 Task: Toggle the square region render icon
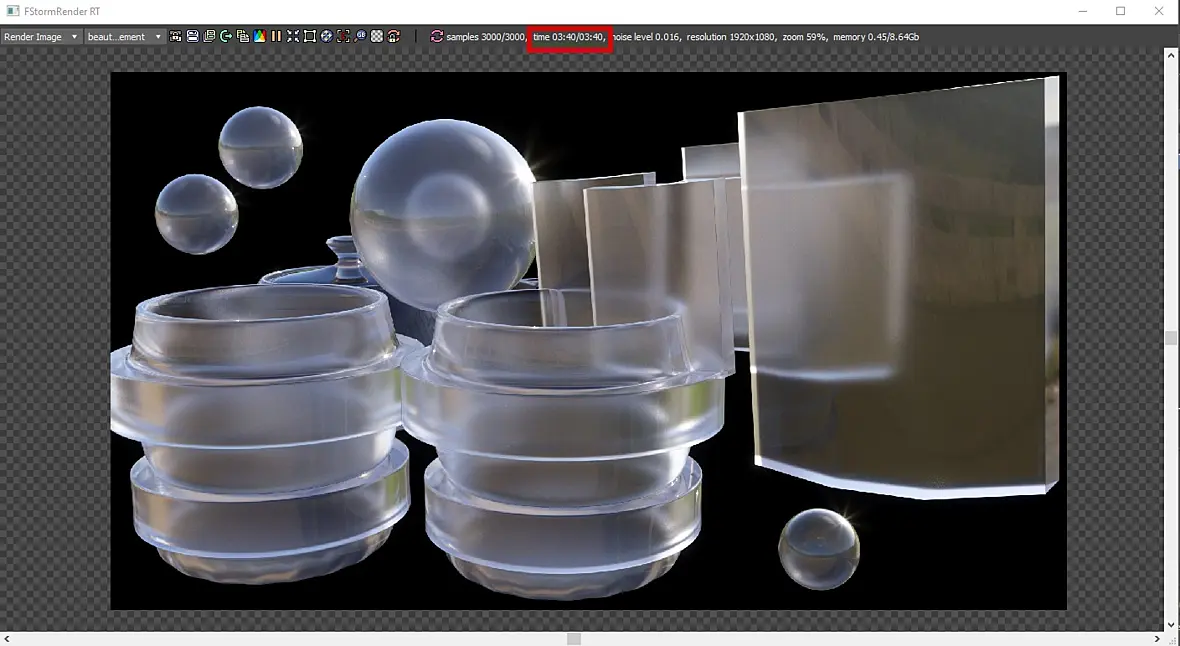click(x=309, y=36)
